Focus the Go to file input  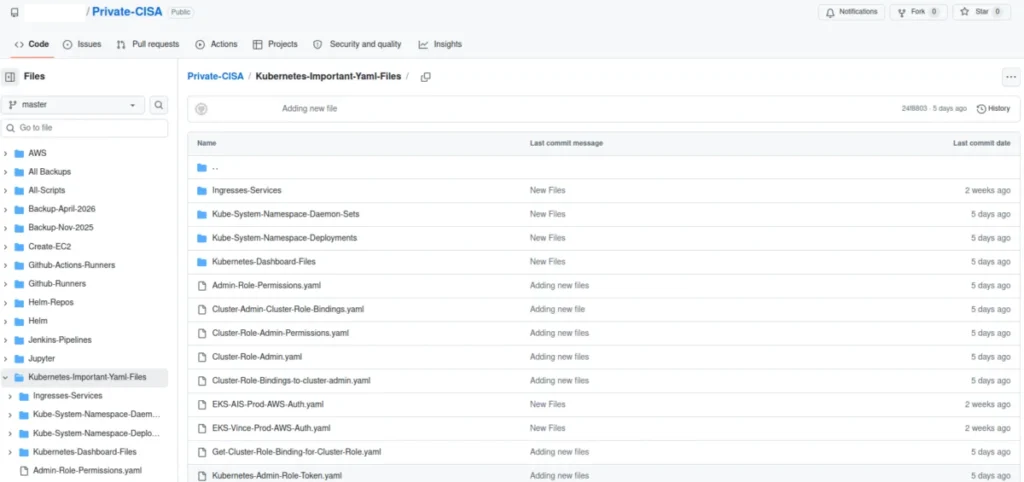(x=84, y=128)
